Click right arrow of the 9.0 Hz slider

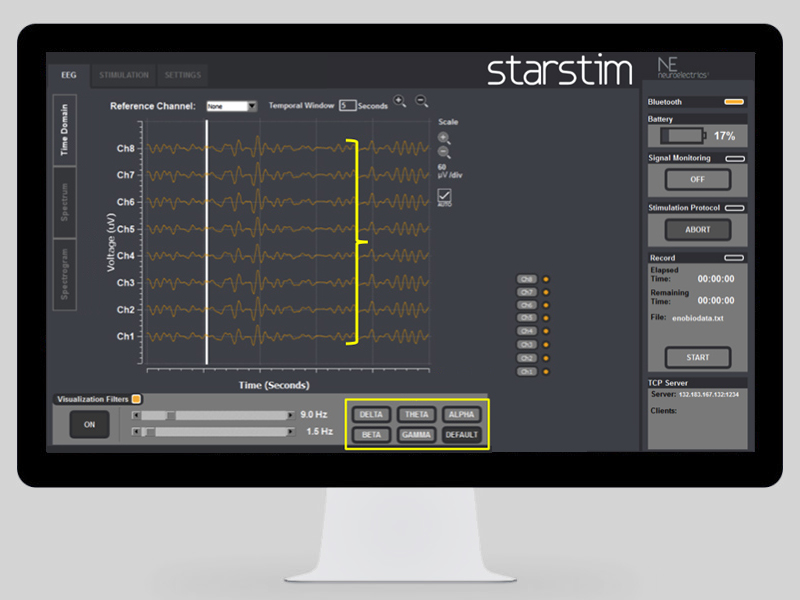290,415
